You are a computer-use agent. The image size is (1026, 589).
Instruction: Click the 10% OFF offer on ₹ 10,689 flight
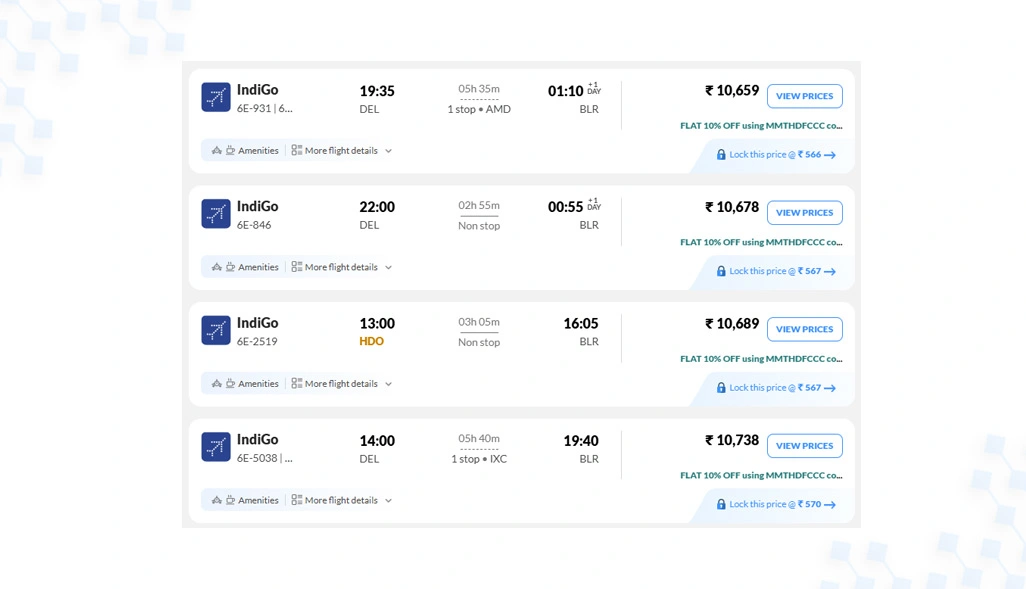tap(761, 359)
